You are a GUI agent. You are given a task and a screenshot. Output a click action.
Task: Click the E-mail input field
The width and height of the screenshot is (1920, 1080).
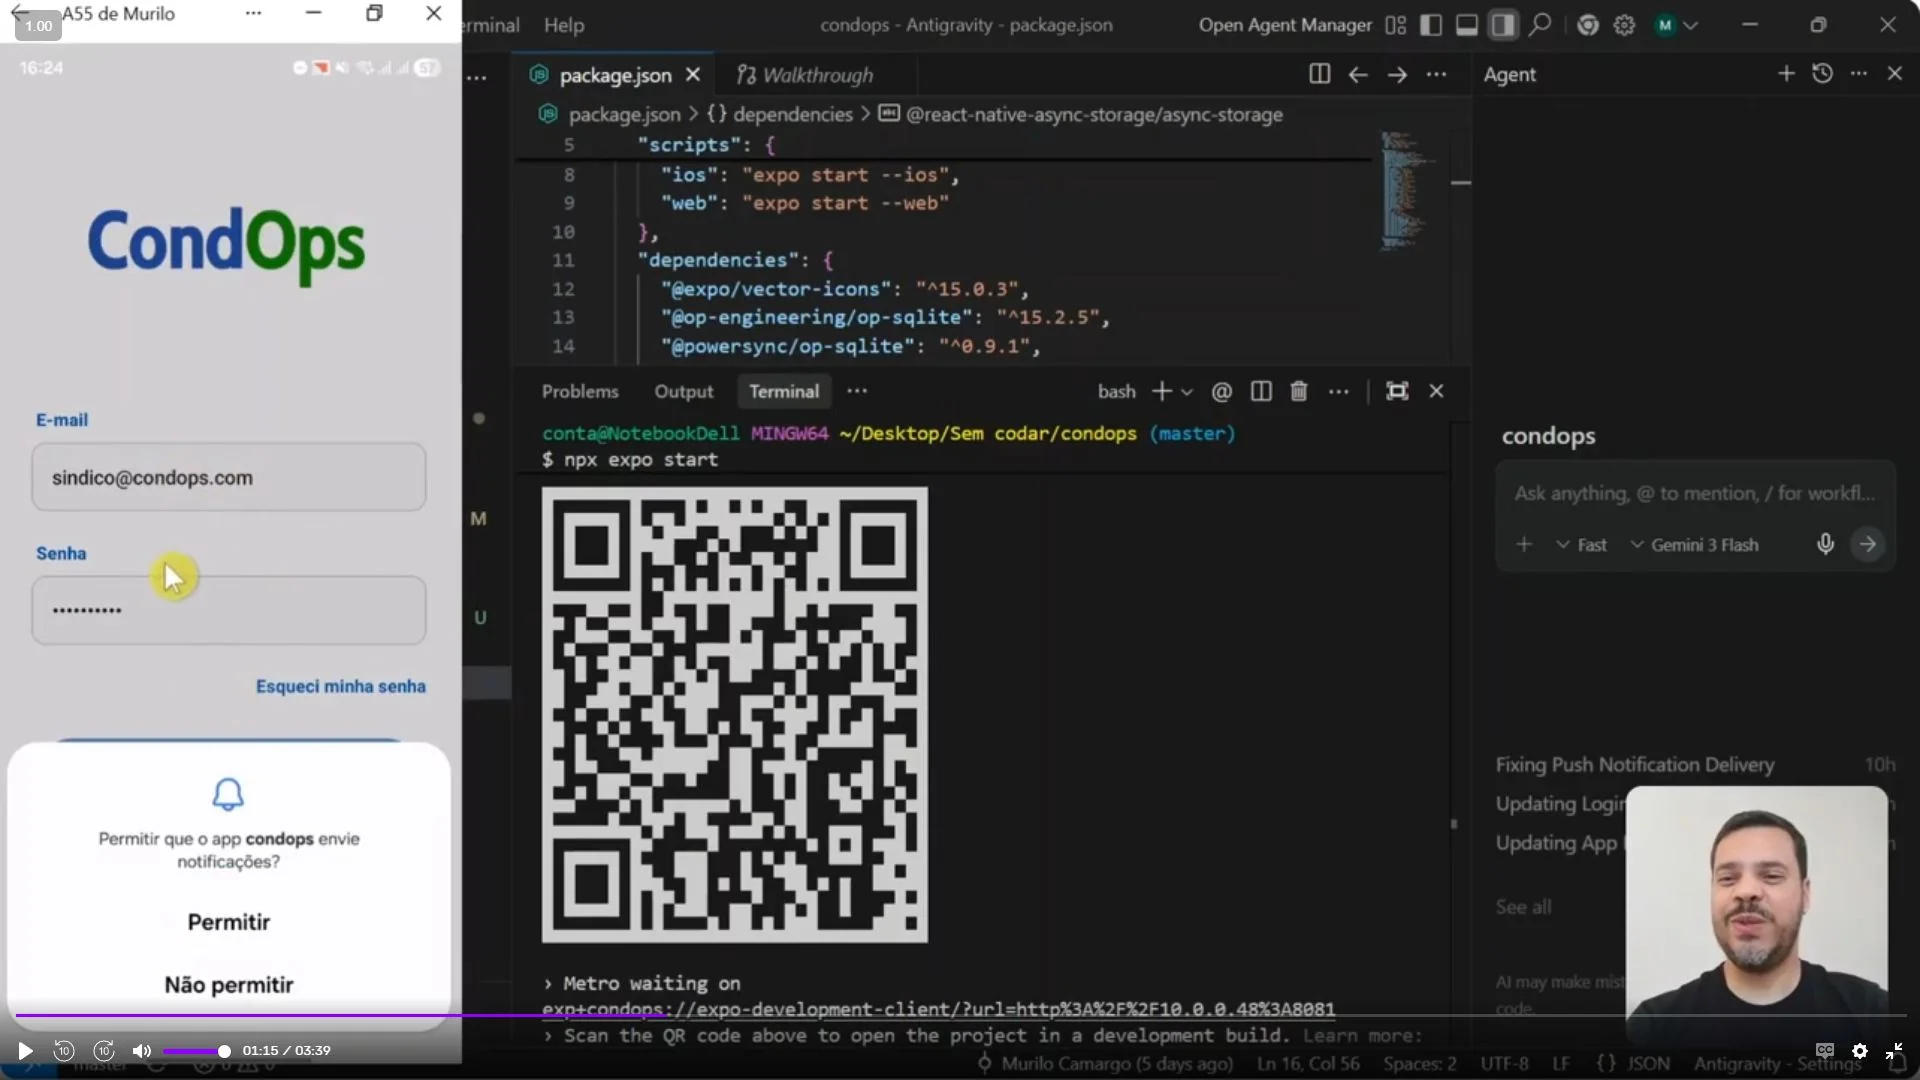click(229, 477)
